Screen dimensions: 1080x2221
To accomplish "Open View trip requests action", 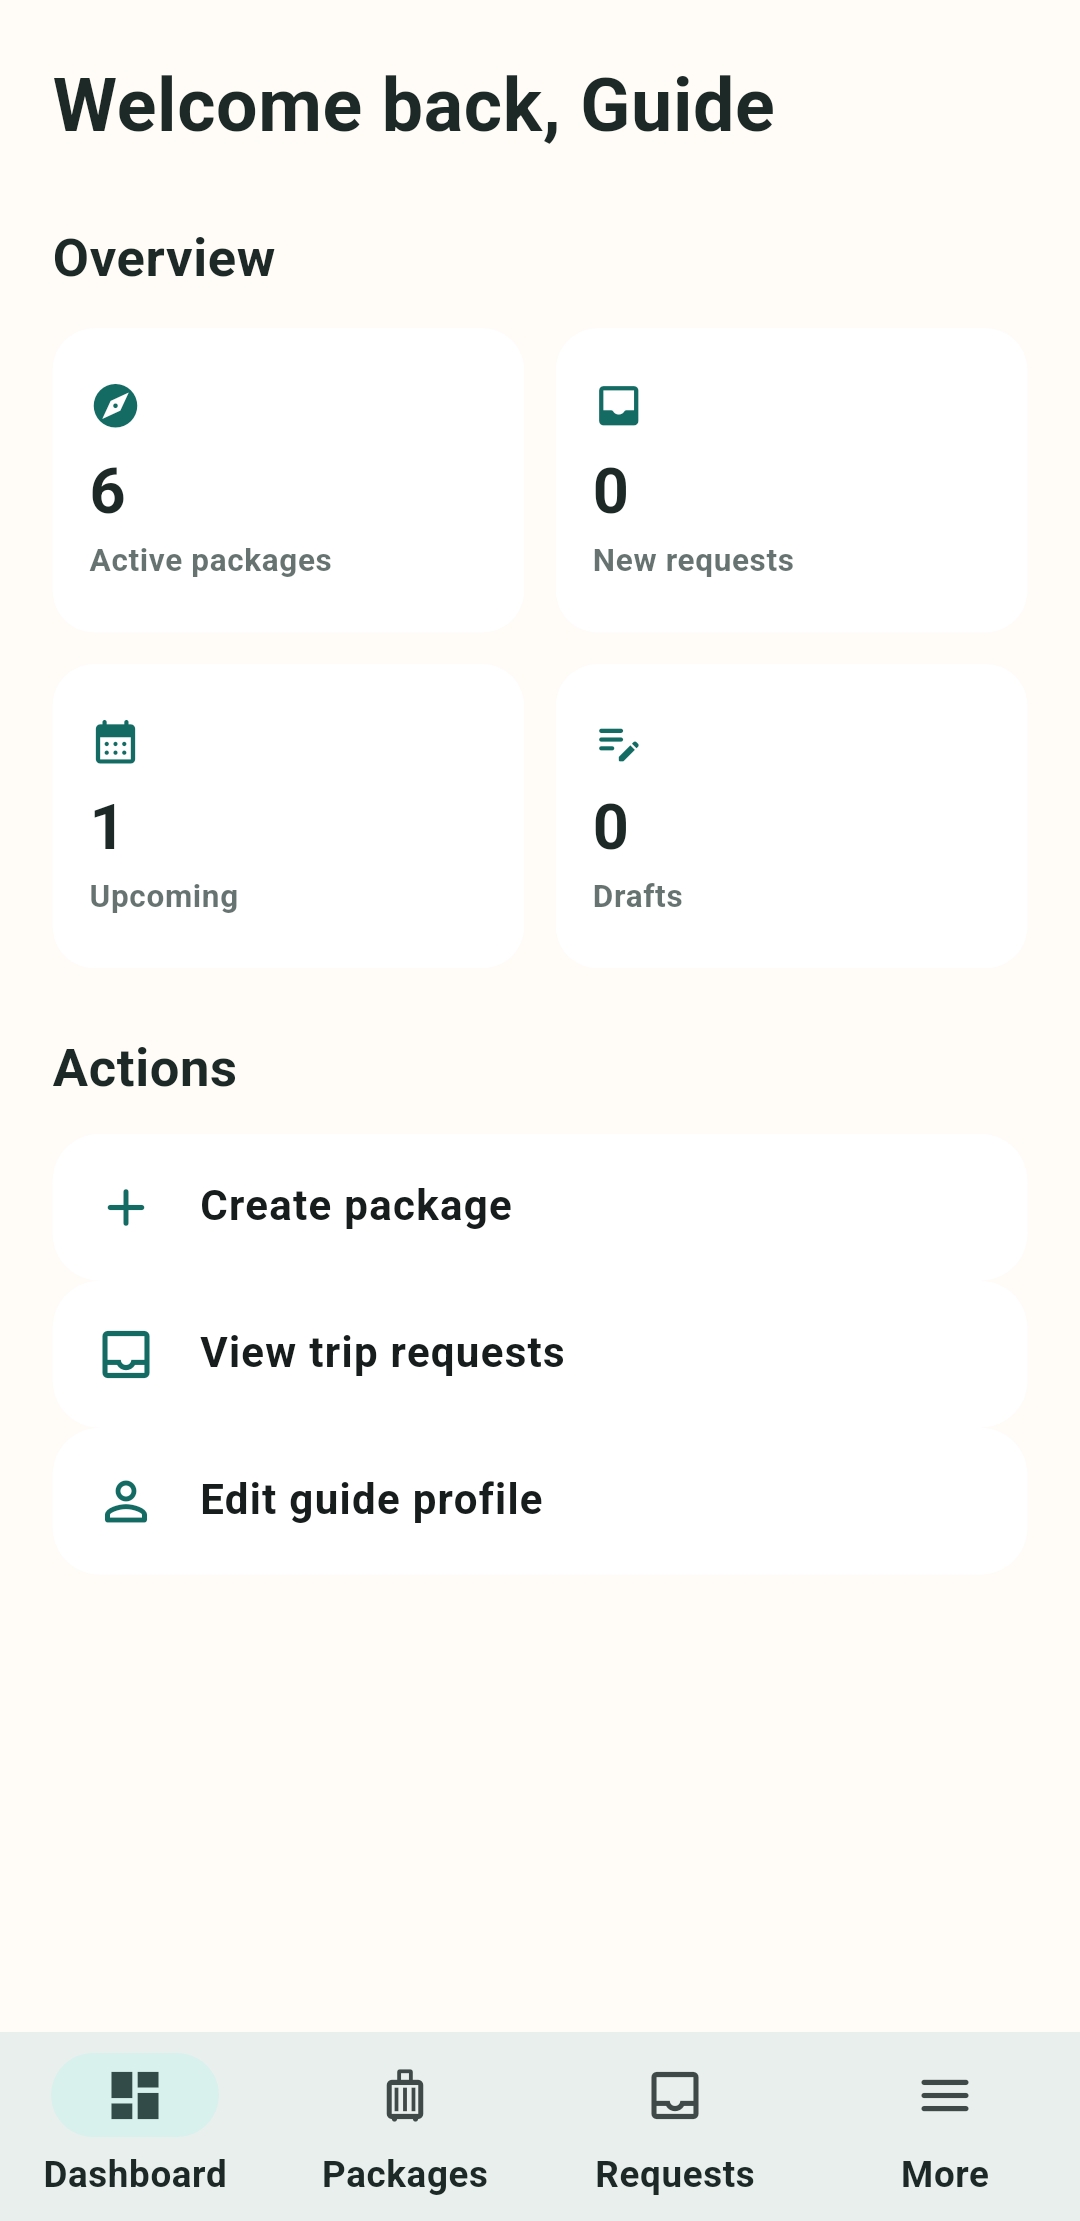I will 540,1354.
